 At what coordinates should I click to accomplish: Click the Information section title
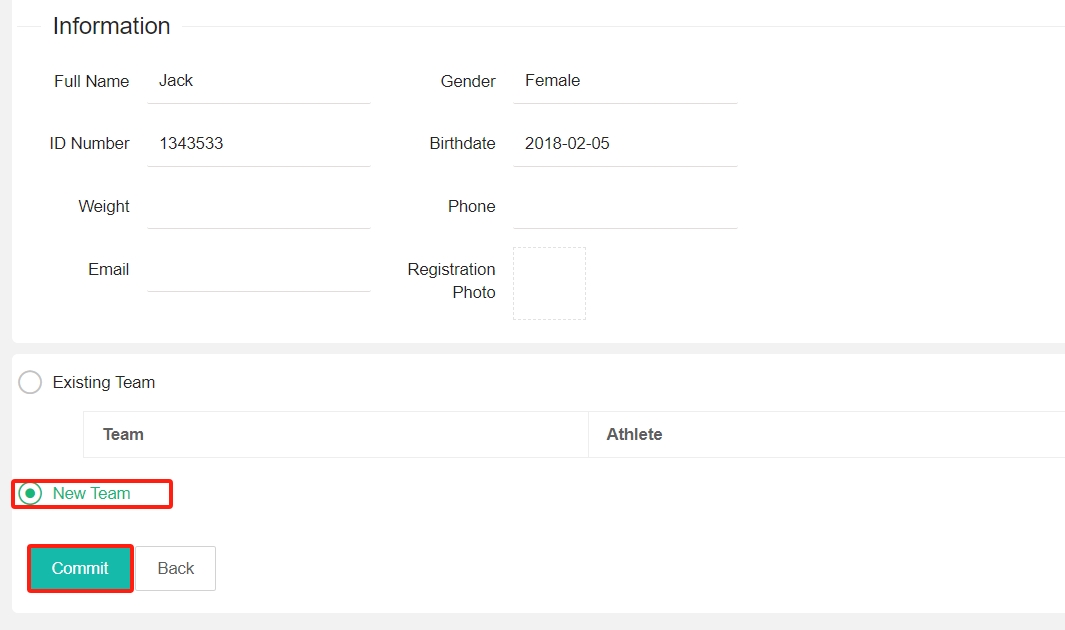111,26
